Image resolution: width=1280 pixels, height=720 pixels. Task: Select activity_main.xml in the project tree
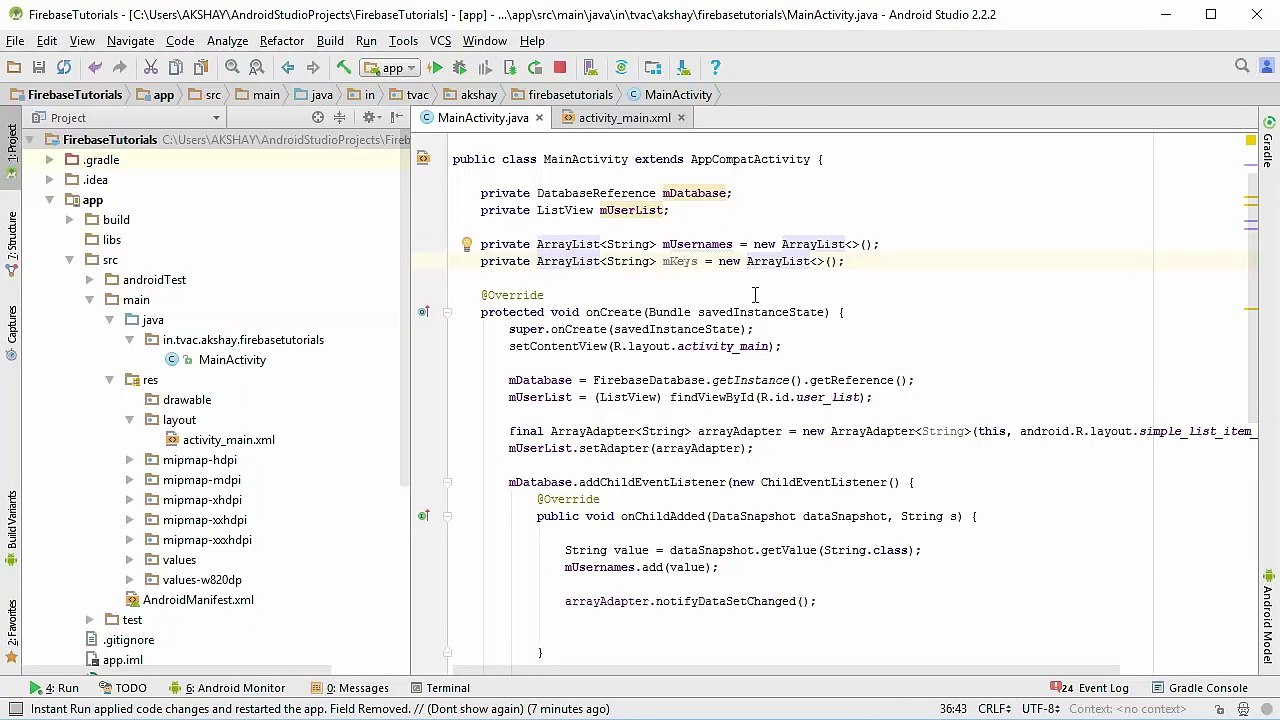(x=228, y=440)
